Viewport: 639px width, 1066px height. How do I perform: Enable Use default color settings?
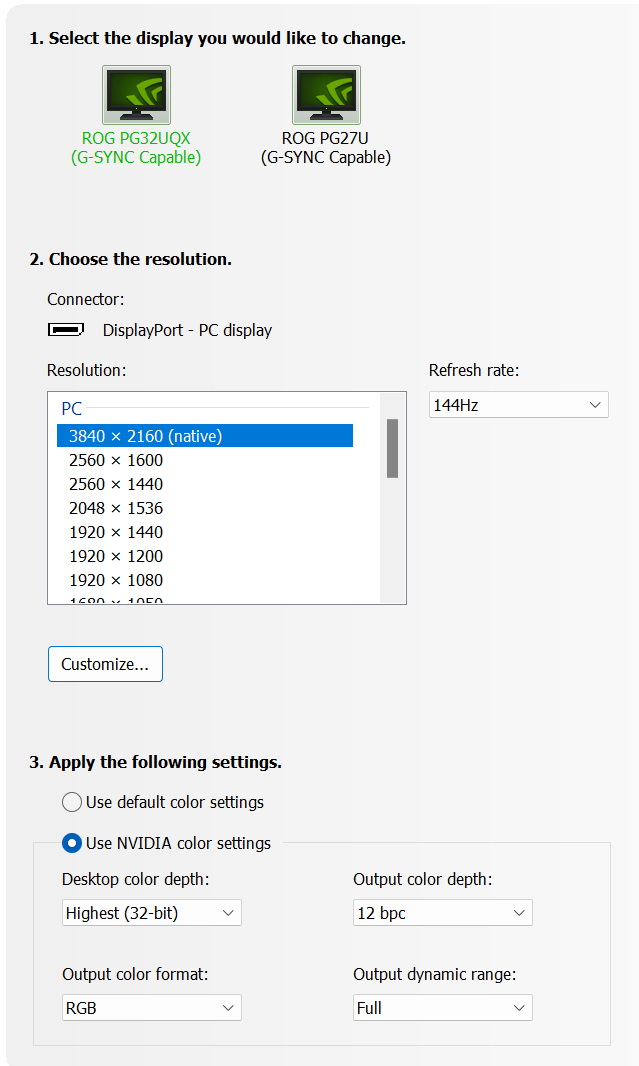pyautogui.click(x=72, y=802)
